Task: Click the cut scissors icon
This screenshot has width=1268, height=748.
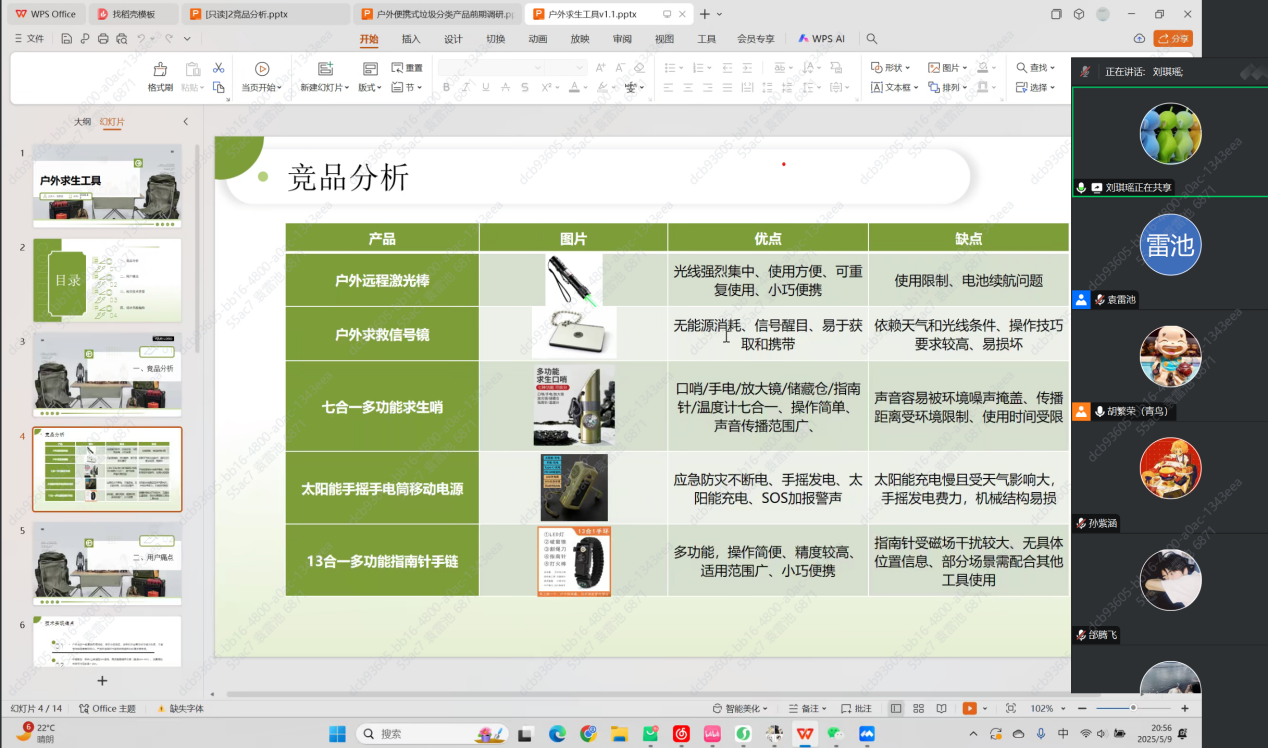Action: [218, 68]
